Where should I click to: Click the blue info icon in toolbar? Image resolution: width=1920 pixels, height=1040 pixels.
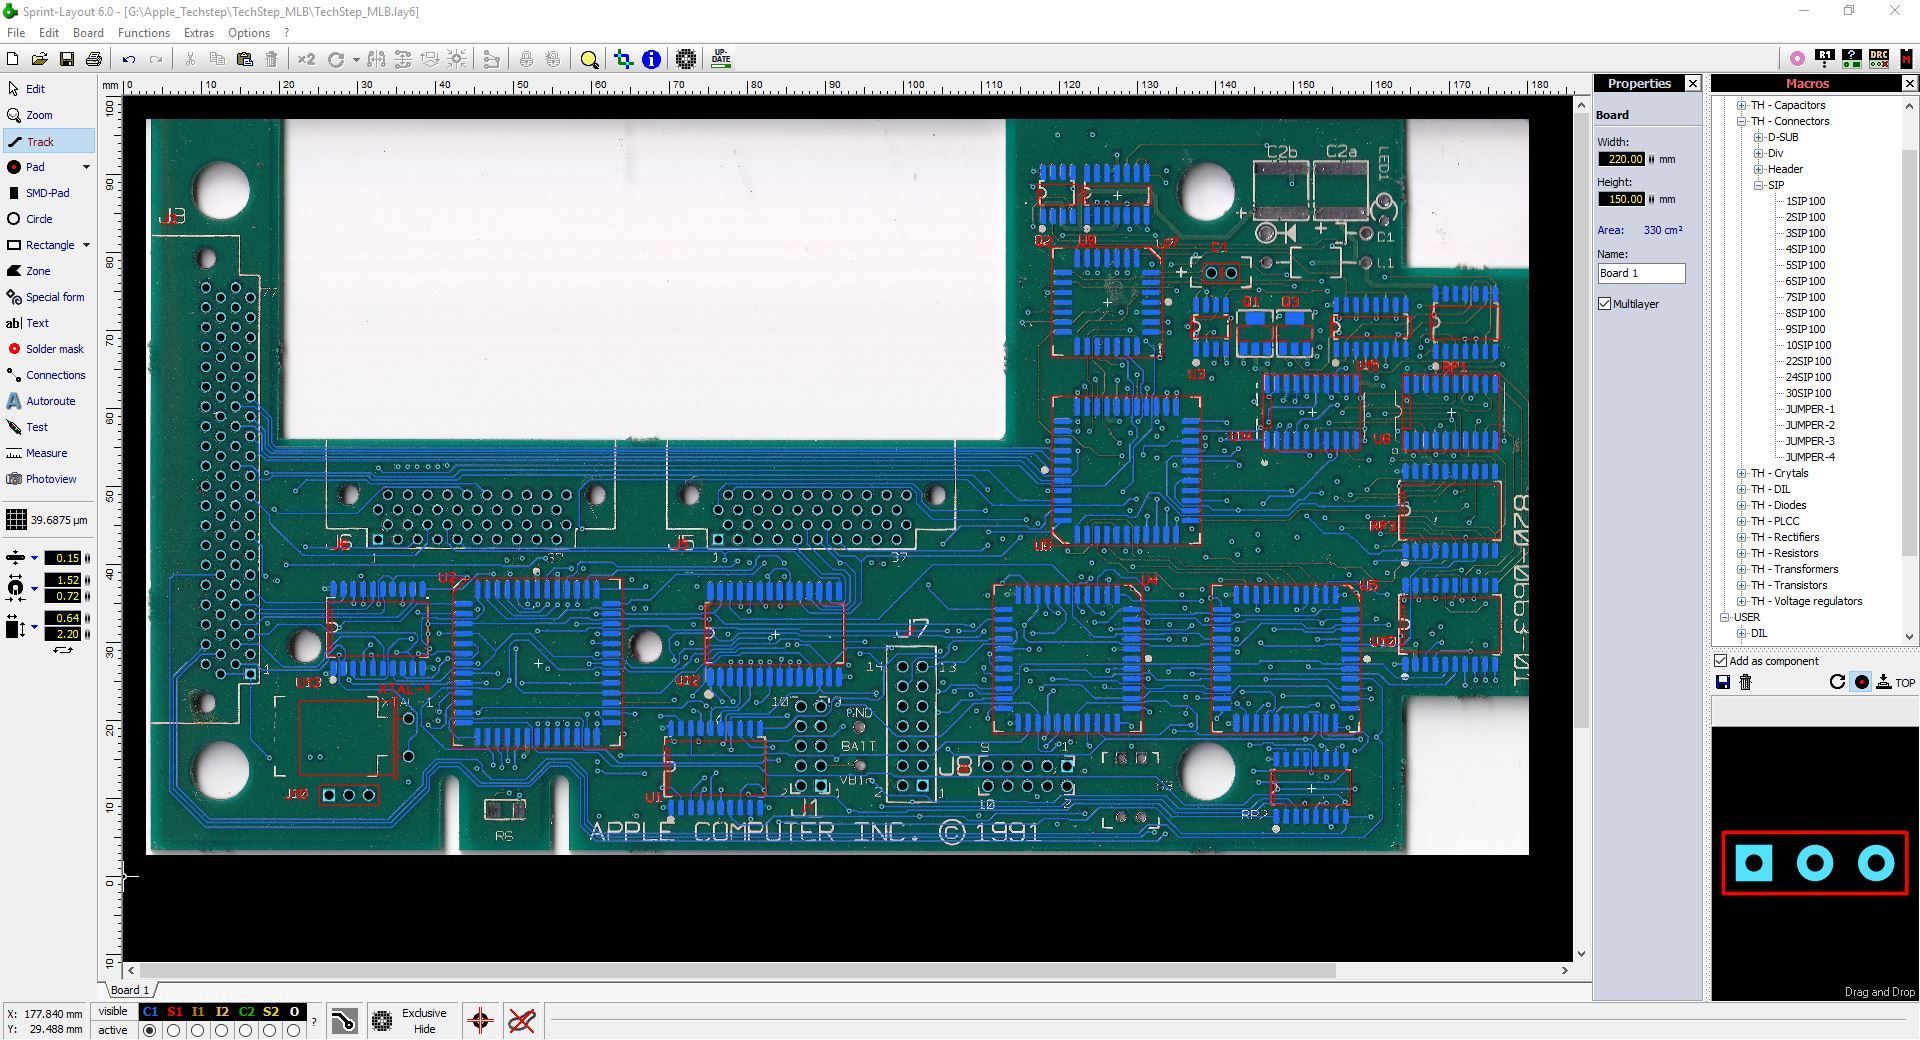pyautogui.click(x=651, y=59)
